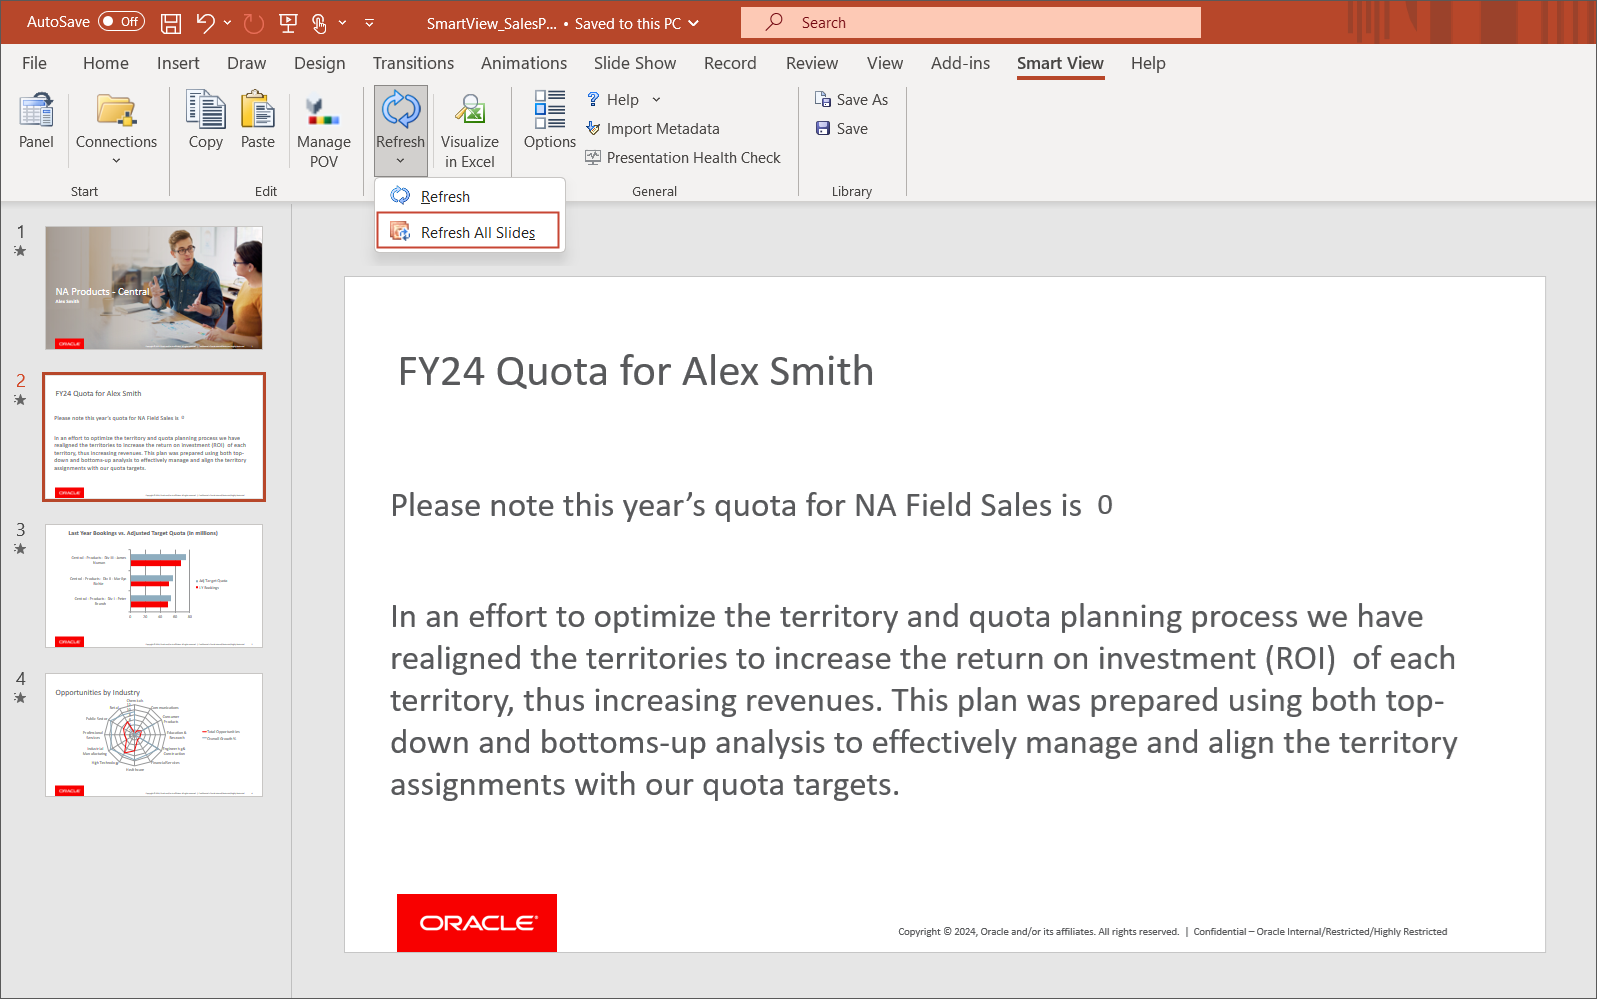Viewport: 1597px width, 999px height.
Task: Open the saved location dropdown by filename
Action: point(693,23)
